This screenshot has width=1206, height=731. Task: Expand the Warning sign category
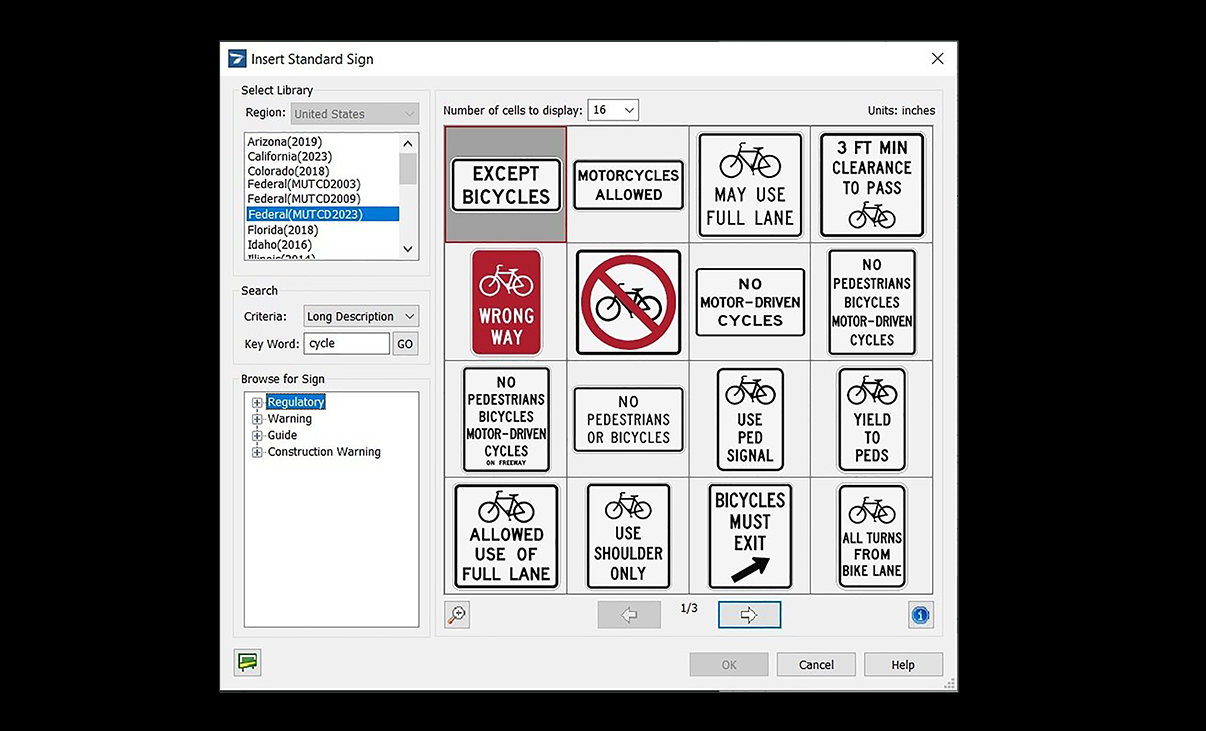click(x=257, y=419)
